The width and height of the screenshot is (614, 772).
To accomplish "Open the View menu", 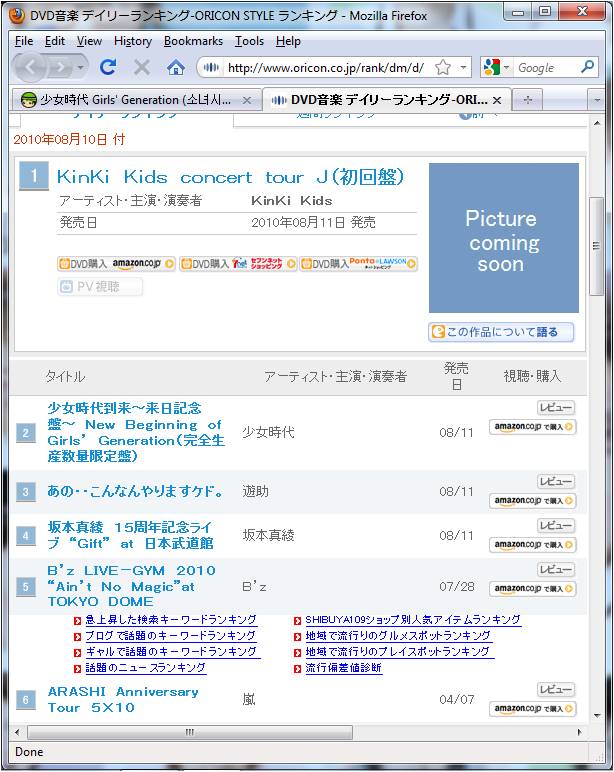I will pyautogui.click(x=89, y=41).
